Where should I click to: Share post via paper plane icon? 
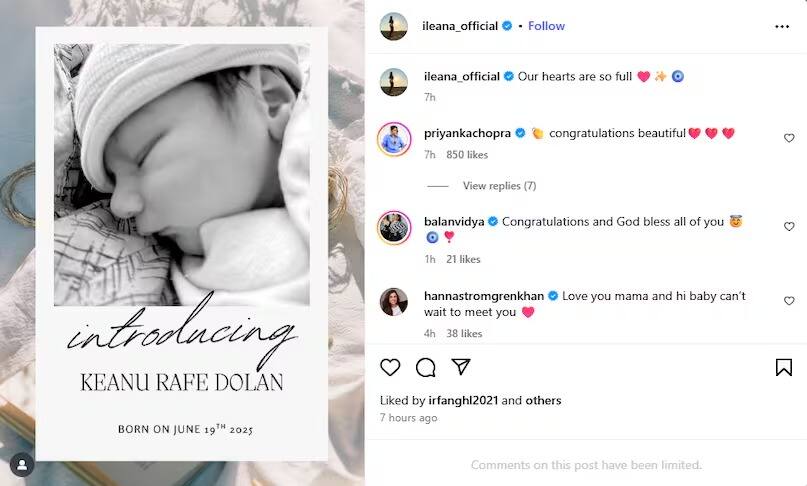(x=460, y=367)
